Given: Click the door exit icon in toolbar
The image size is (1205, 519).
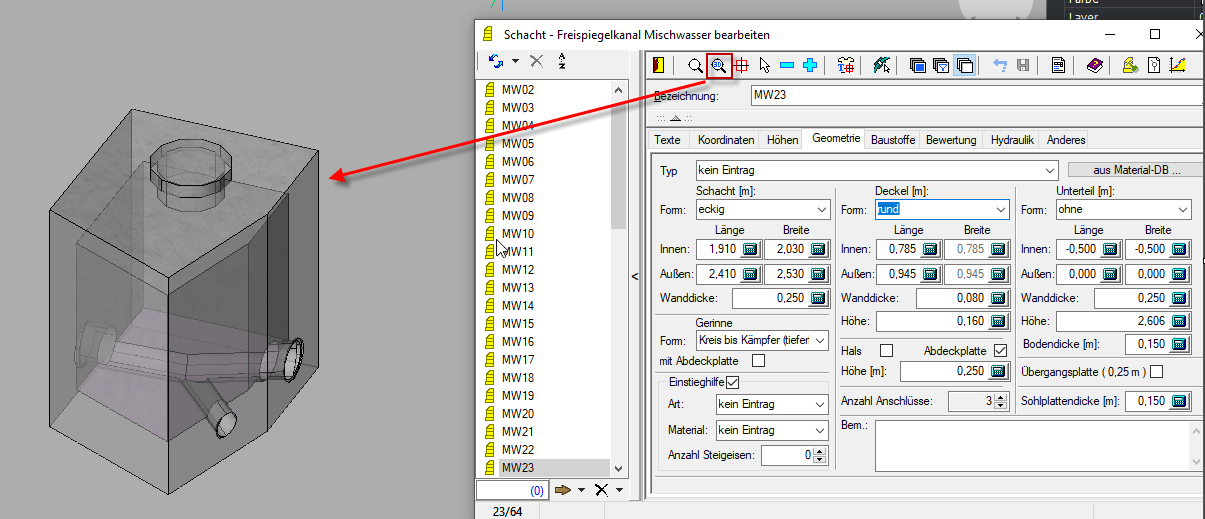Looking at the screenshot, I should pos(659,66).
